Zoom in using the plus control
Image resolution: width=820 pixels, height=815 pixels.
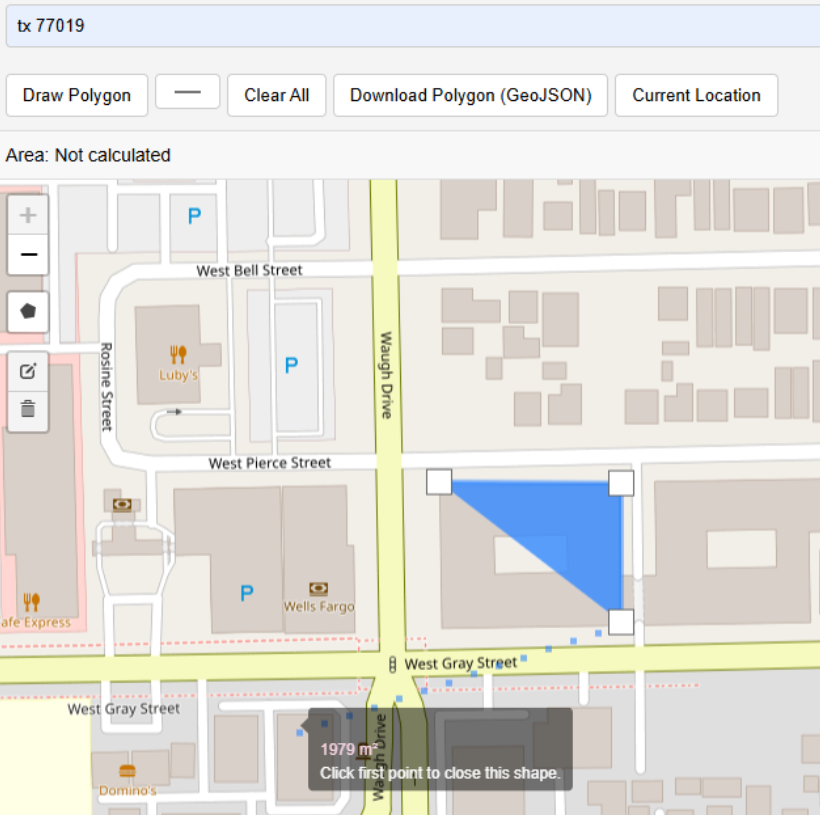(x=27, y=213)
